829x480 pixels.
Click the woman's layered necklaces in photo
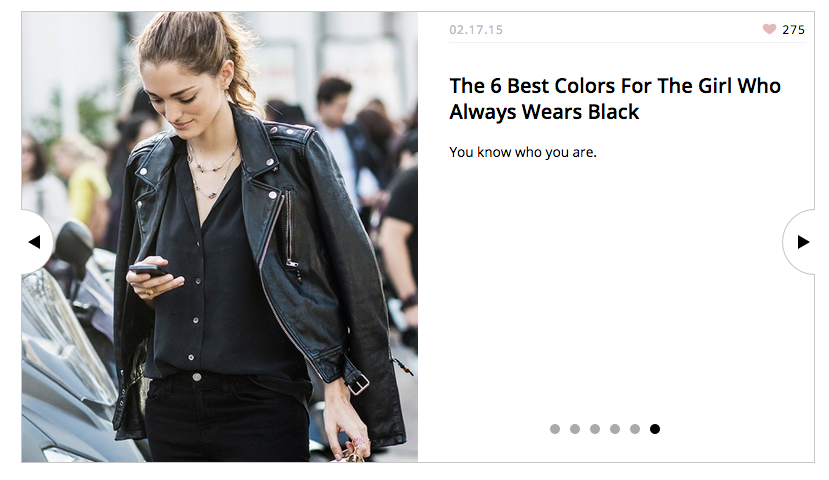pos(213,168)
